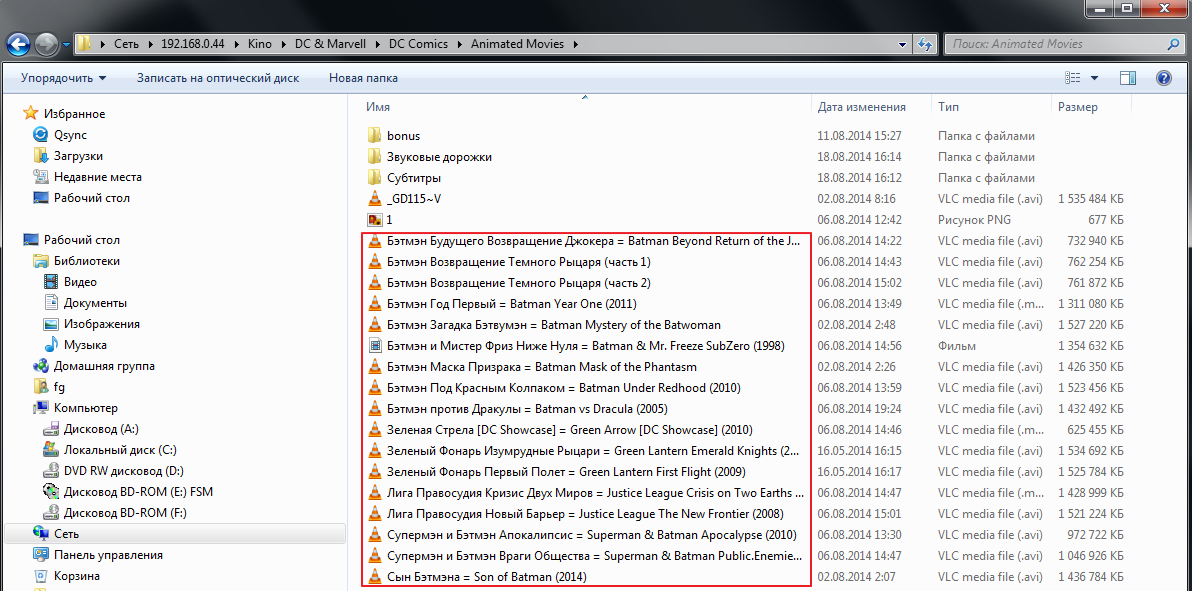Toggle the preview pane button
Viewport: 1192px width, 591px height.
click(x=1128, y=78)
